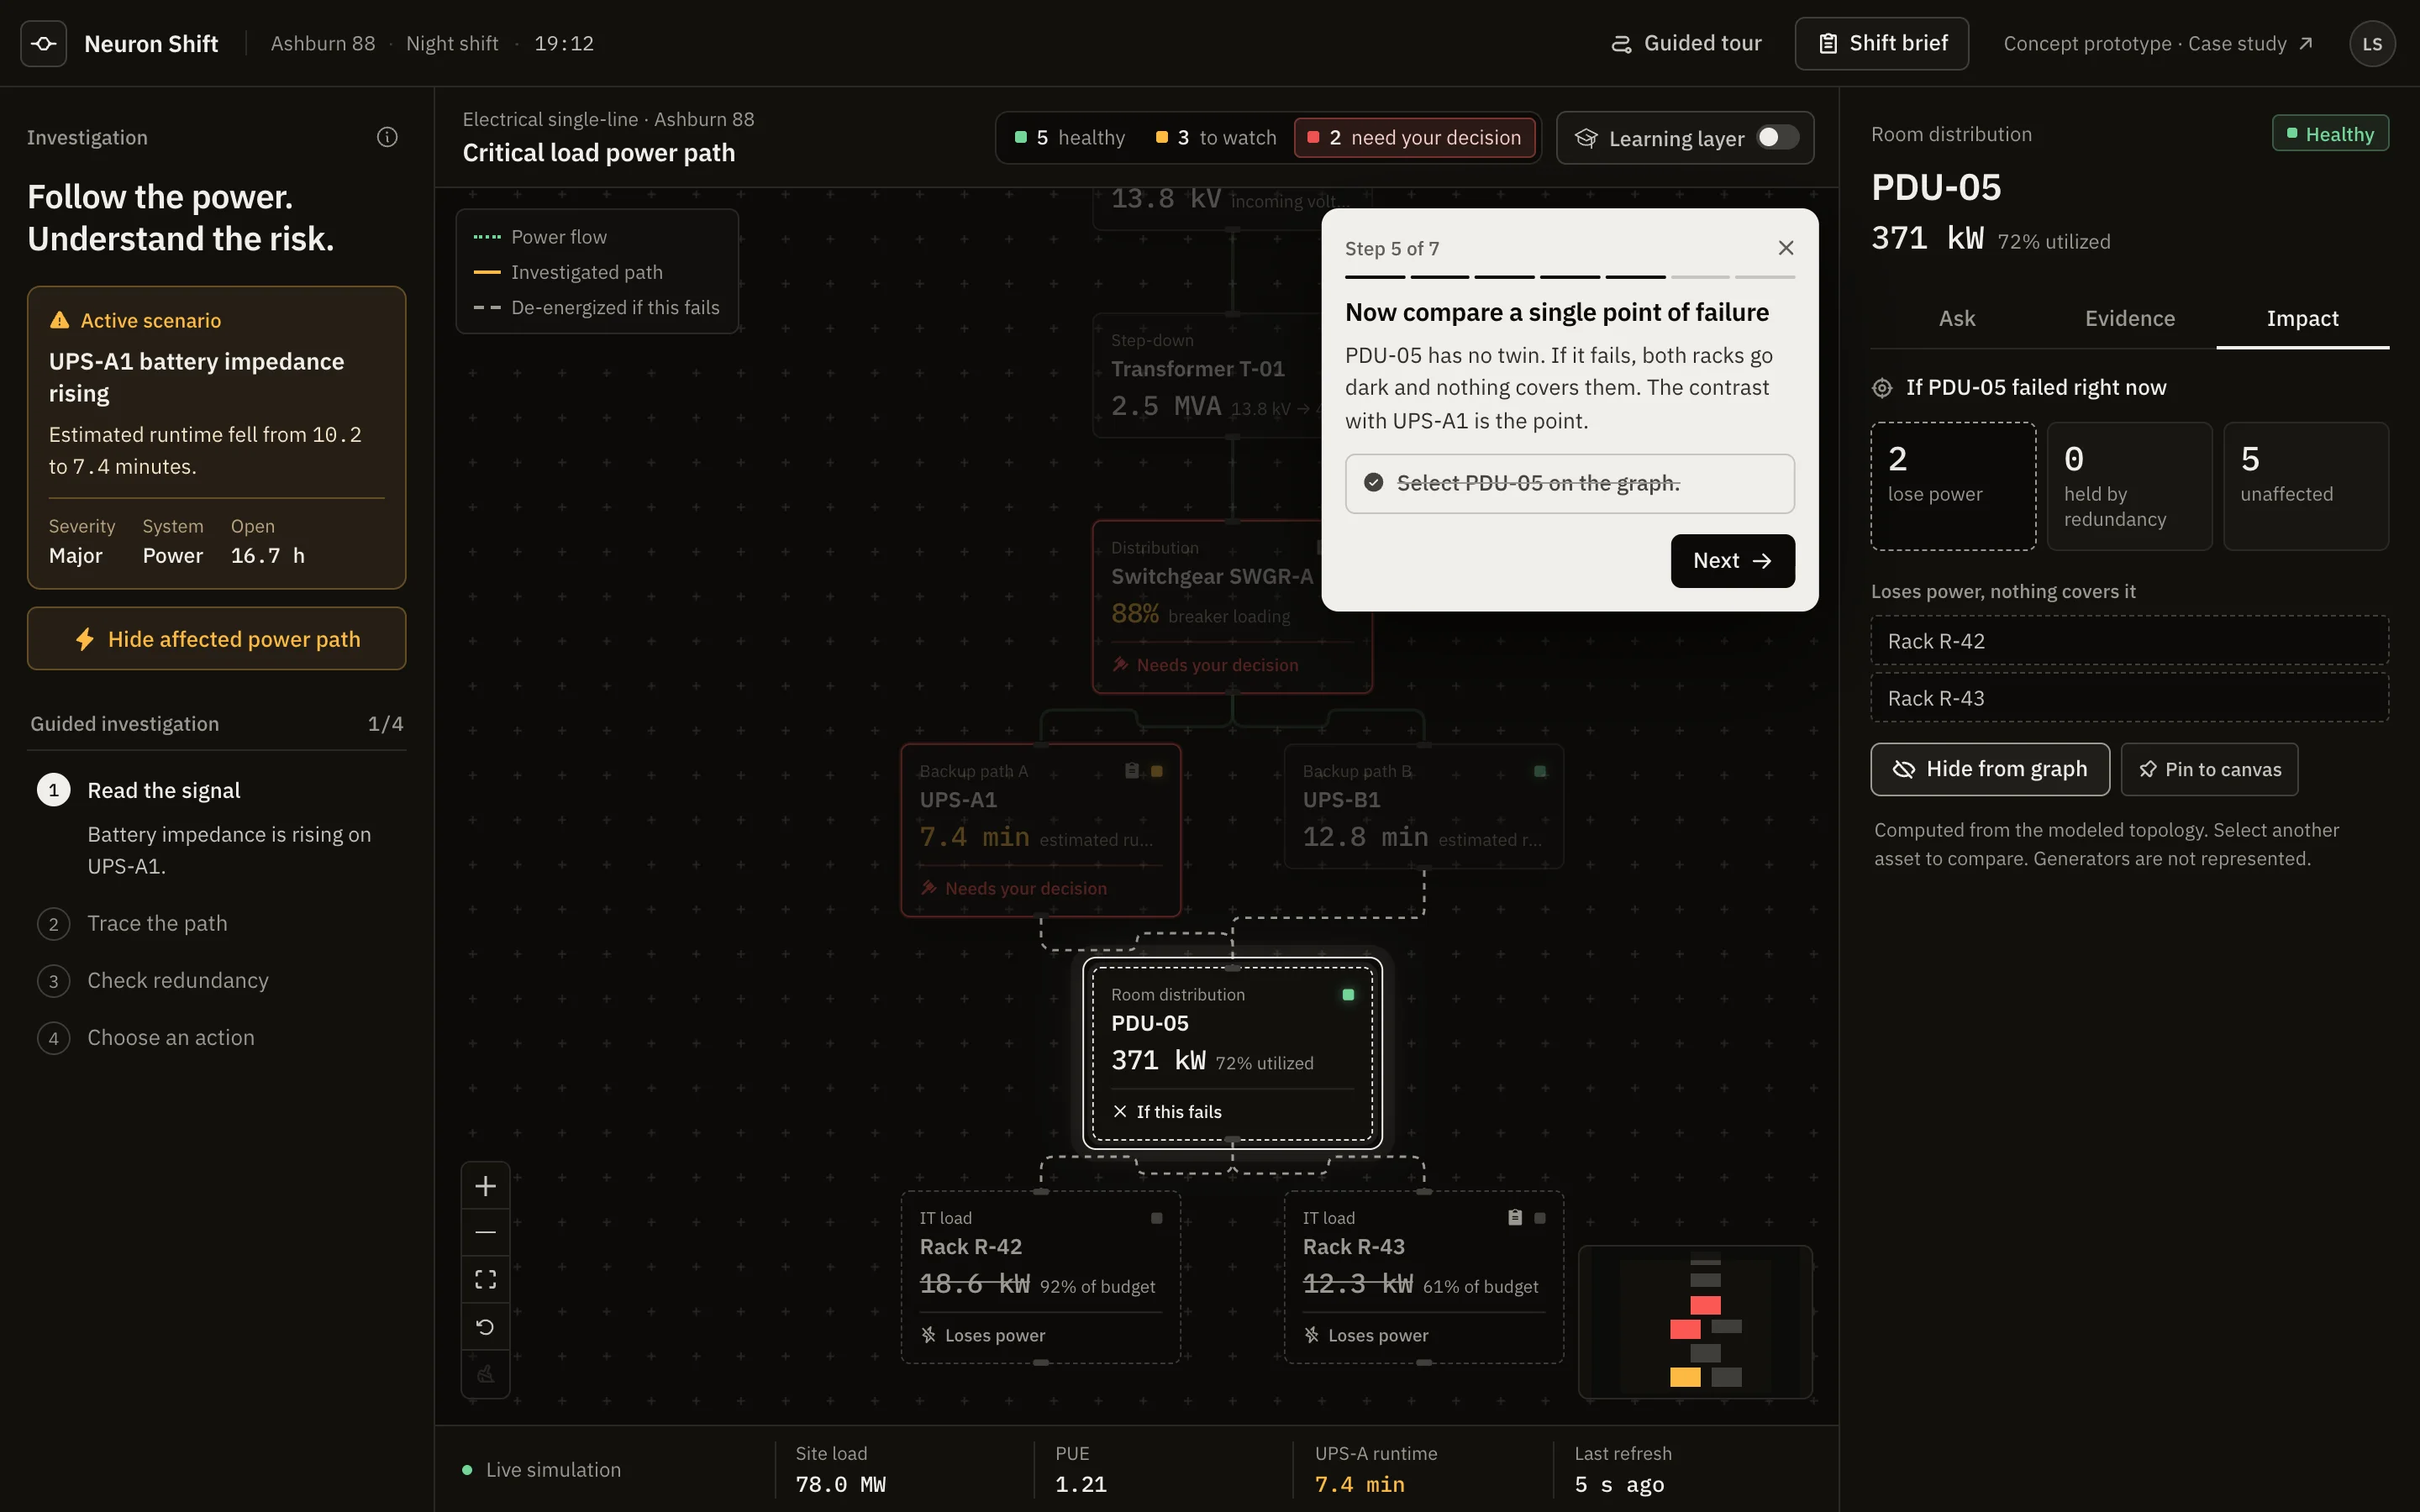Click the 5 unaffected card

pyautogui.click(x=2305, y=486)
